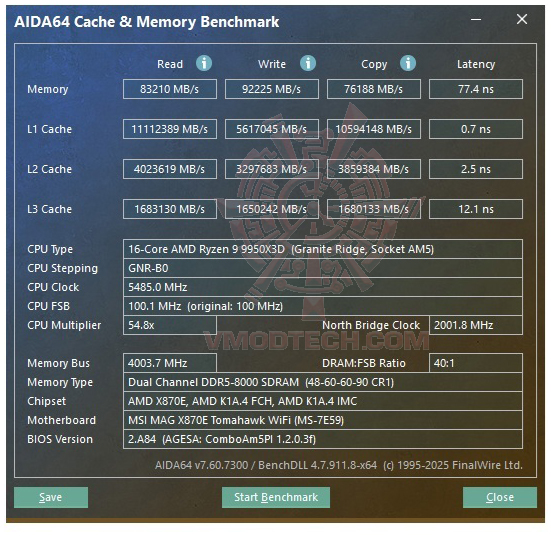Click the CPU Multiplier label
Image resolution: width=551 pixels, height=537 pixels.
point(64,325)
